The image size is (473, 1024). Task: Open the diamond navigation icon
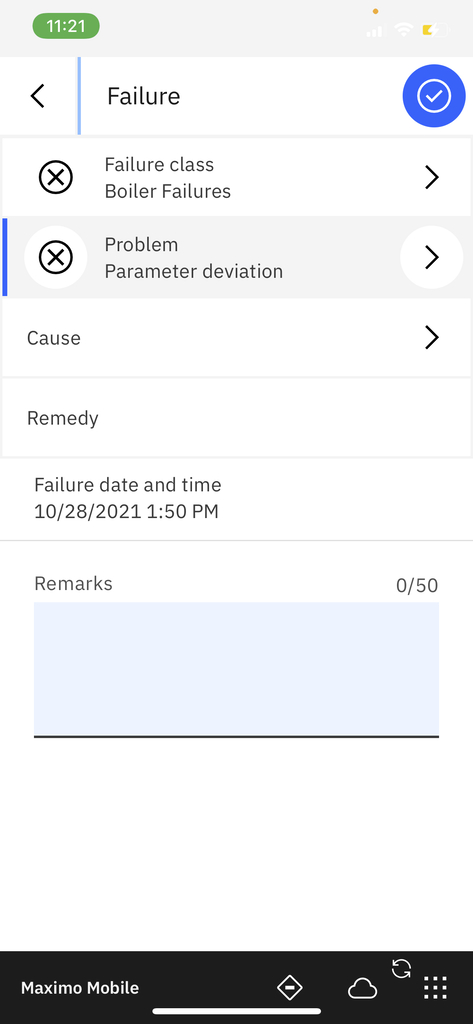click(289, 987)
